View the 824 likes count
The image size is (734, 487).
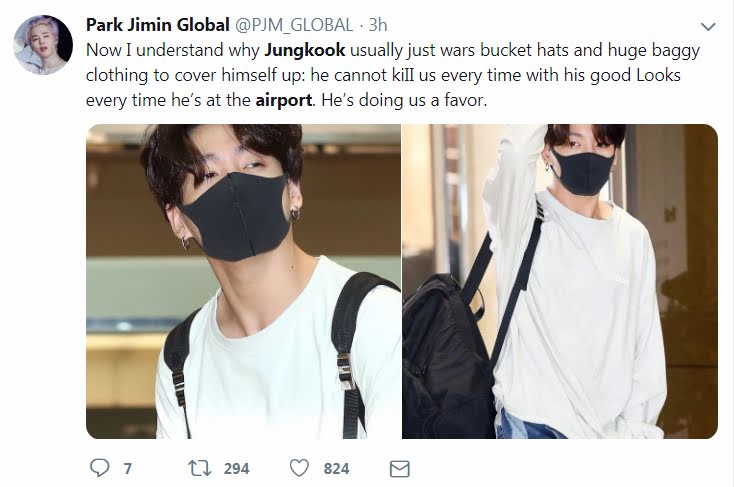coord(336,468)
